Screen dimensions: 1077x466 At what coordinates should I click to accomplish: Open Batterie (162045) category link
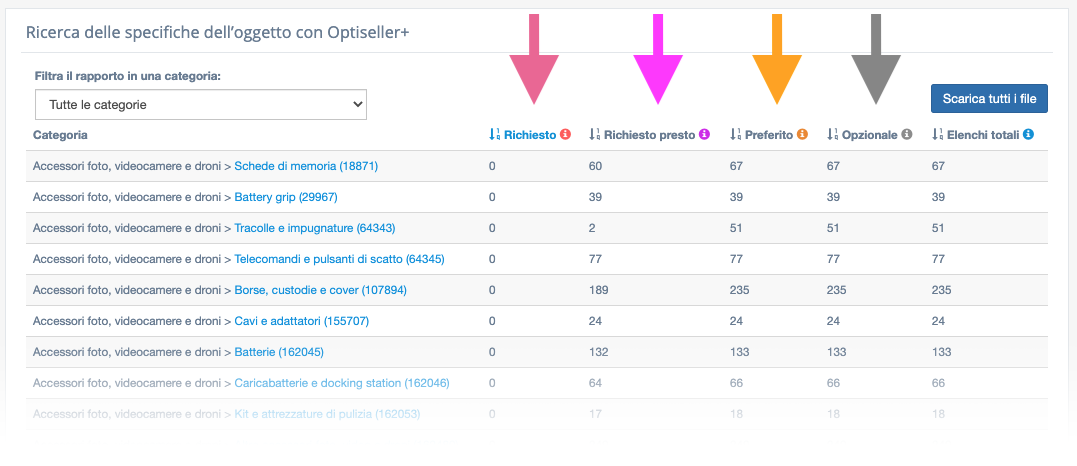click(x=279, y=352)
